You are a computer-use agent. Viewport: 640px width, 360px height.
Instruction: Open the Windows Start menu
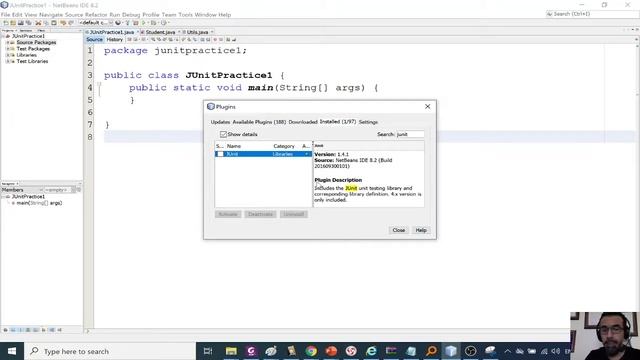click(12, 351)
